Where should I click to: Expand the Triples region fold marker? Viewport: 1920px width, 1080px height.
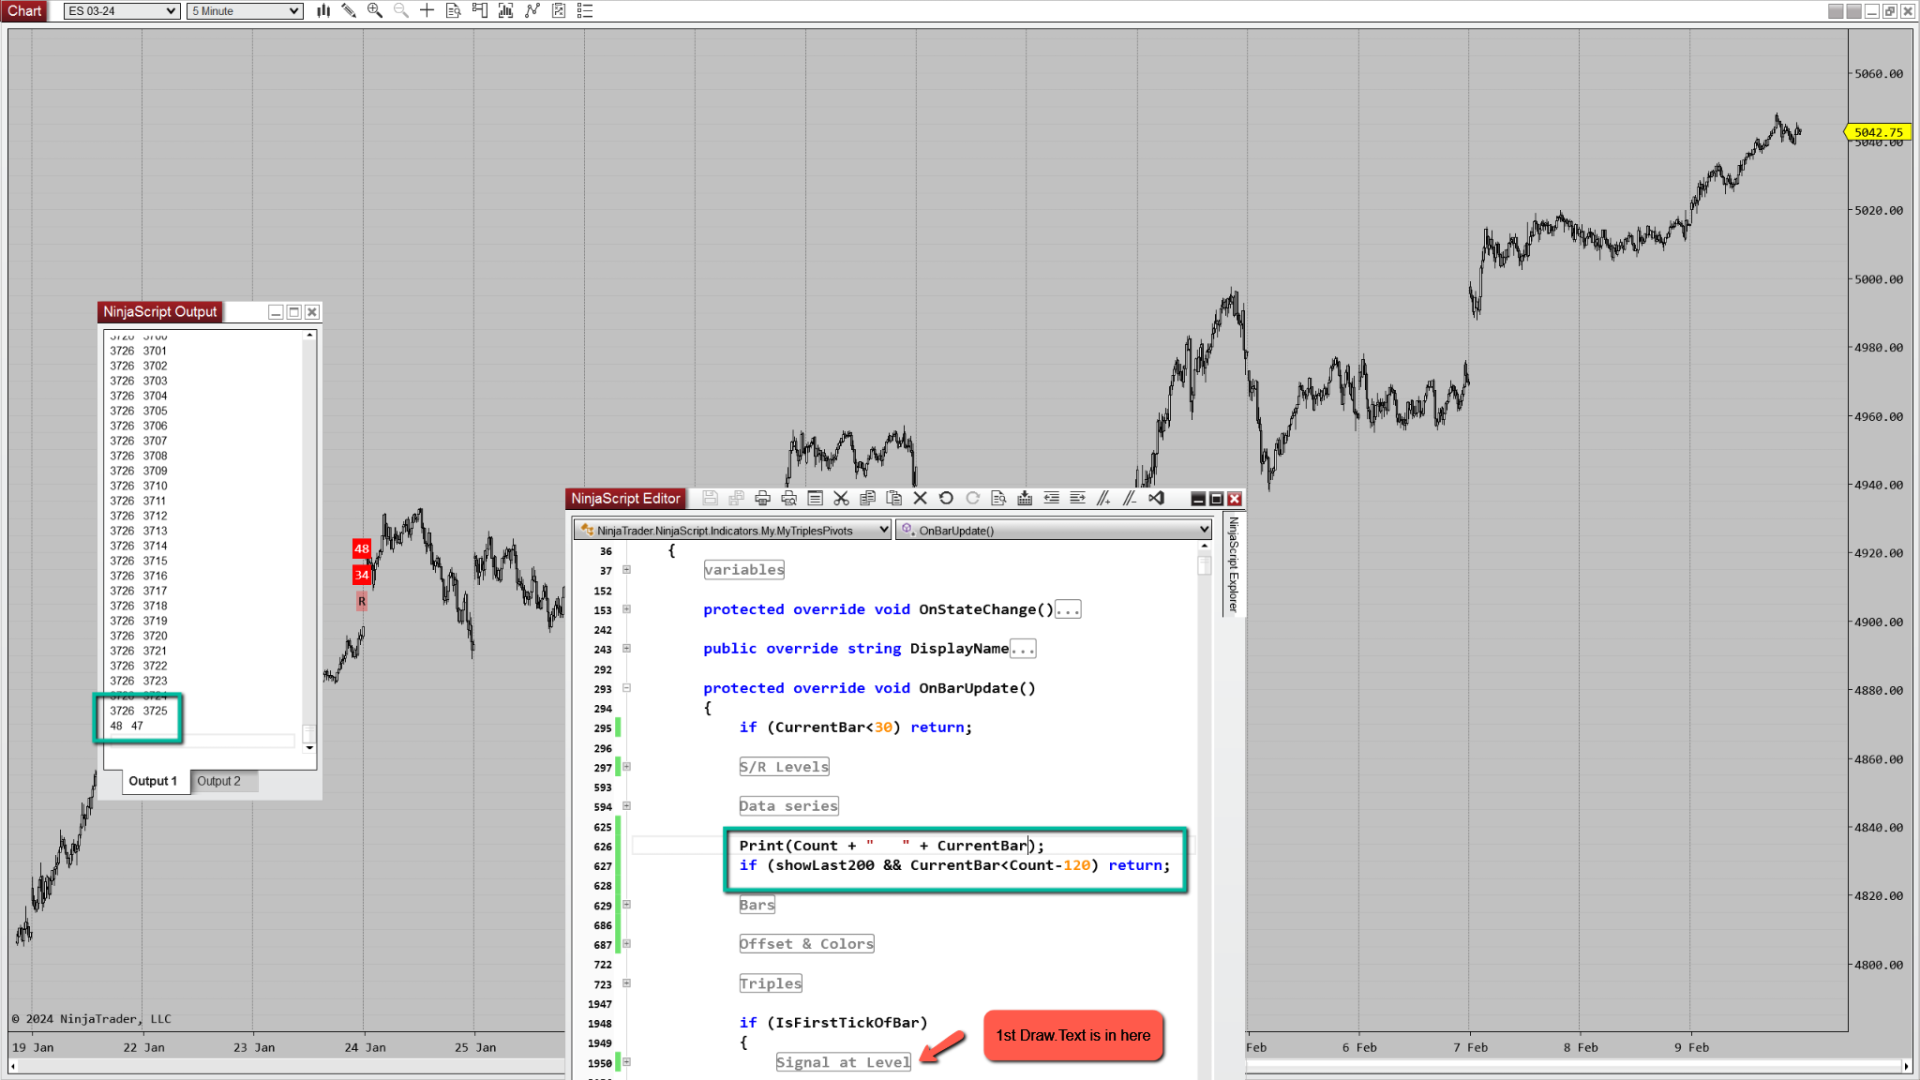pos(627,984)
